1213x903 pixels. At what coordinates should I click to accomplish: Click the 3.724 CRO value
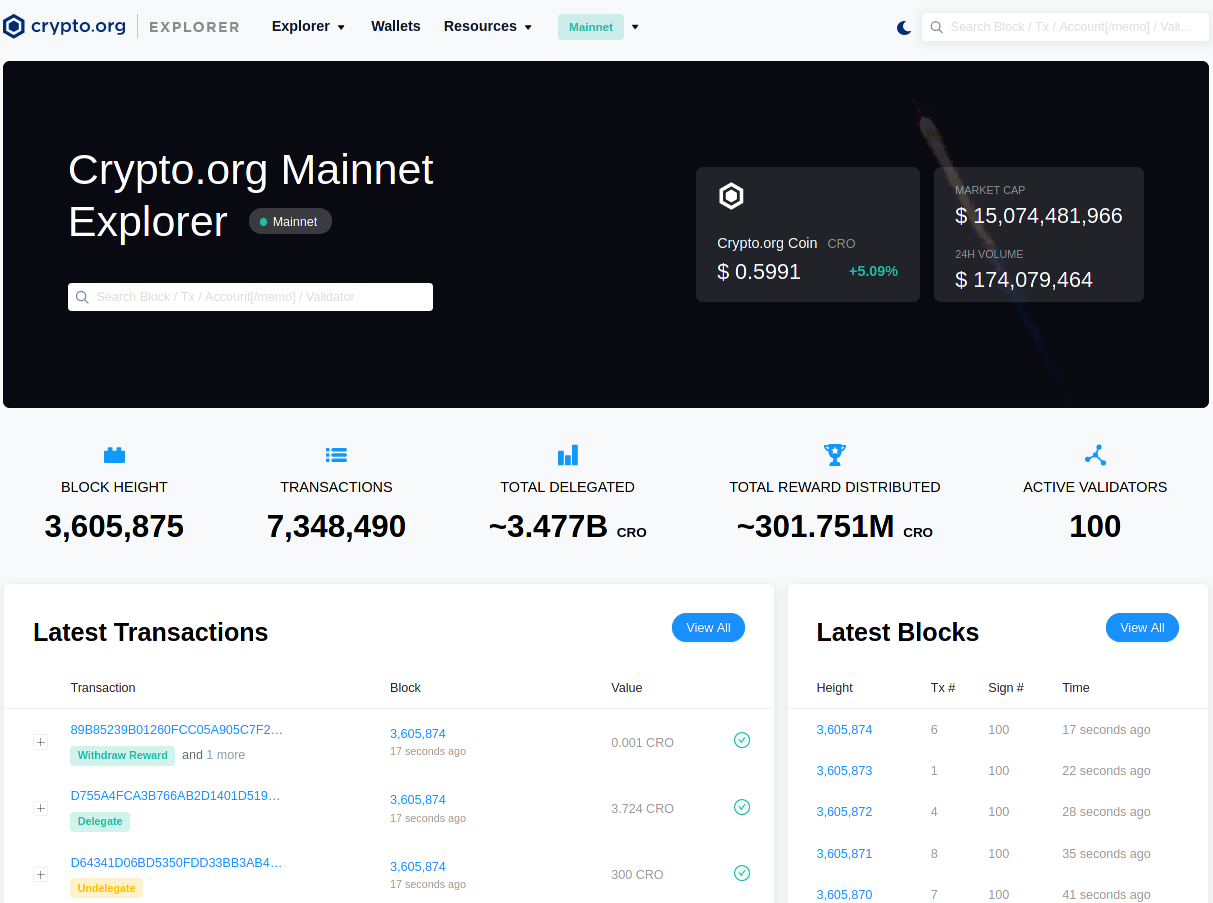(642, 809)
